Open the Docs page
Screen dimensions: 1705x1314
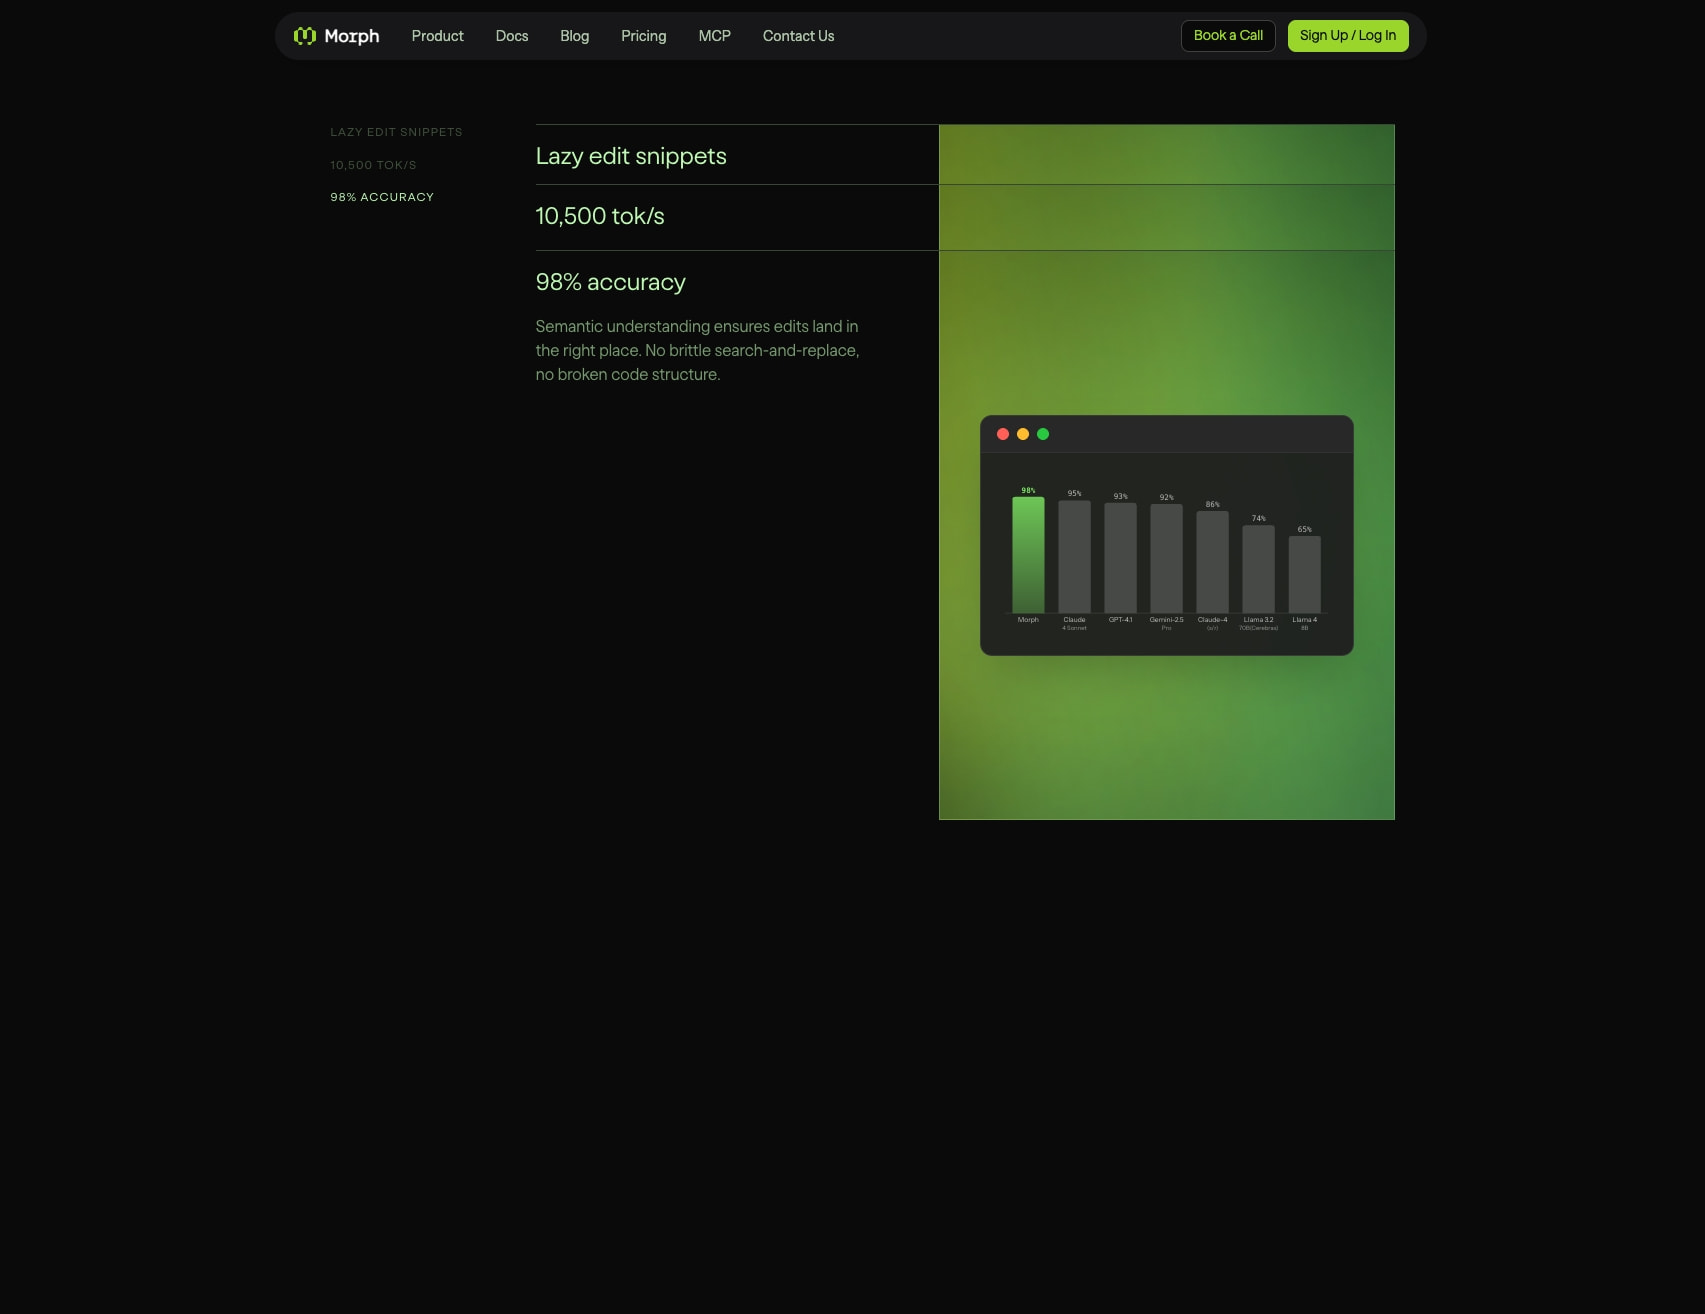coord(512,36)
